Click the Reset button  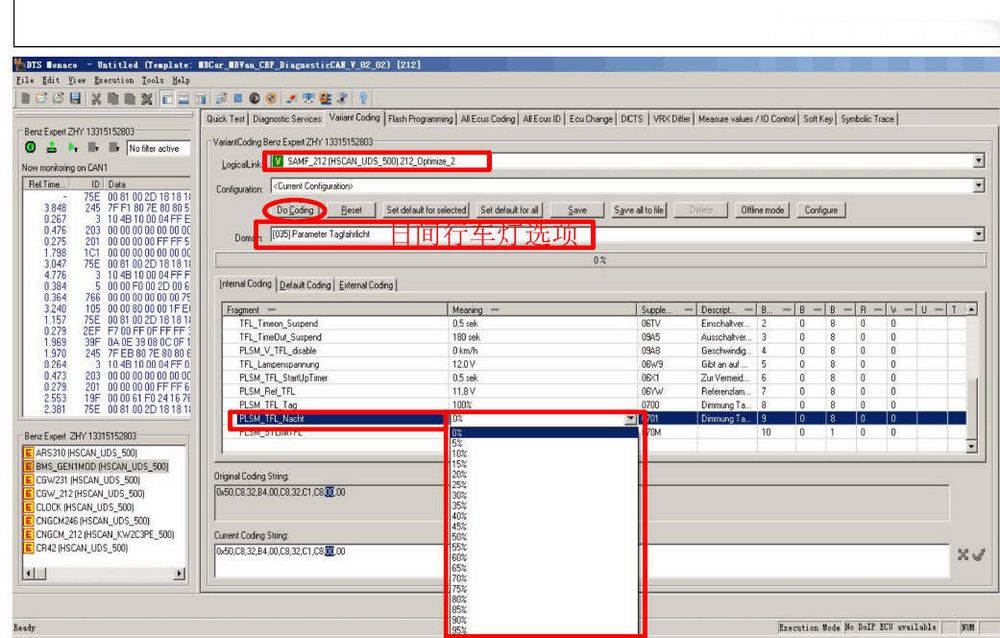tap(351, 210)
